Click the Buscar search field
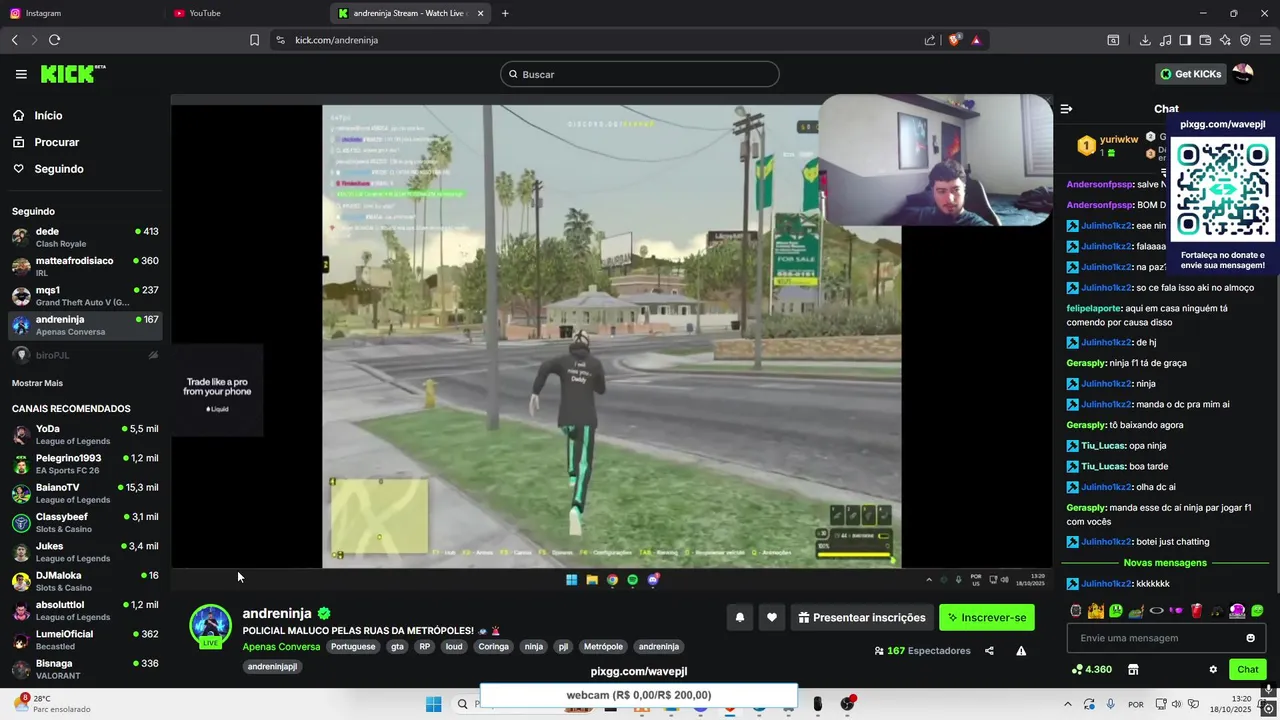 (x=640, y=74)
